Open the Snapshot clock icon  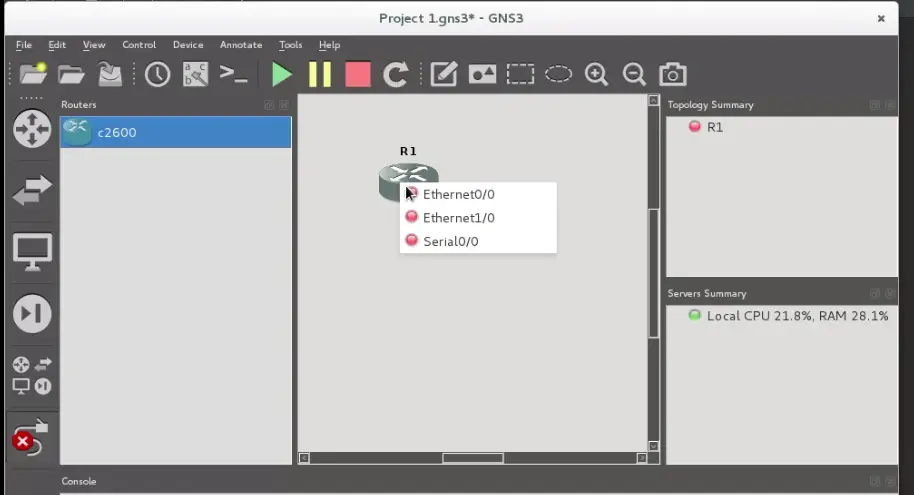click(x=157, y=75)
